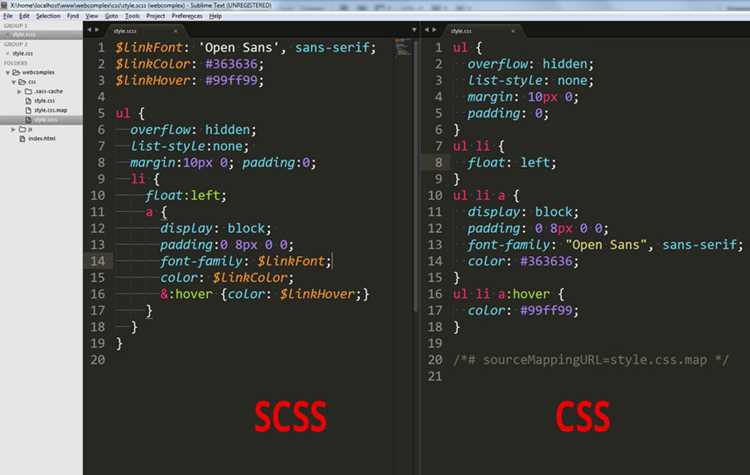The height and width of the screenshot is (475, 750).
Task: Collapse the css folder in sidebar
Action: coord(14,82)
